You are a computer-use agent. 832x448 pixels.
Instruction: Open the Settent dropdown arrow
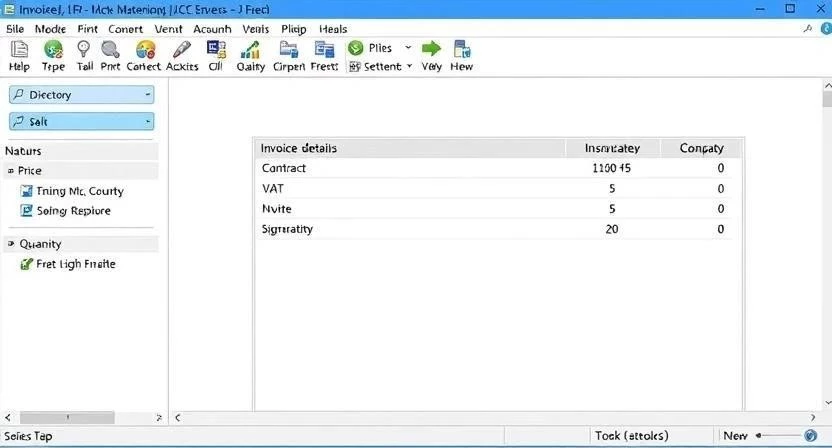point(409,66)
